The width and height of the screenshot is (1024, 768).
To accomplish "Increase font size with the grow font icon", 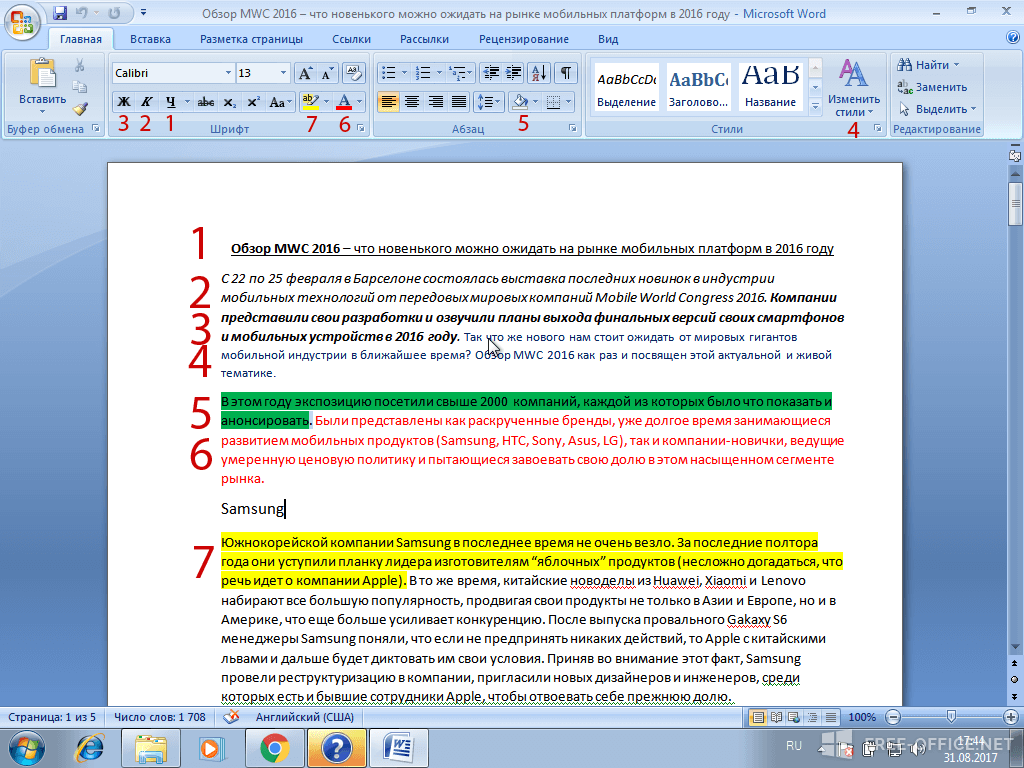I will coord(305,73).
